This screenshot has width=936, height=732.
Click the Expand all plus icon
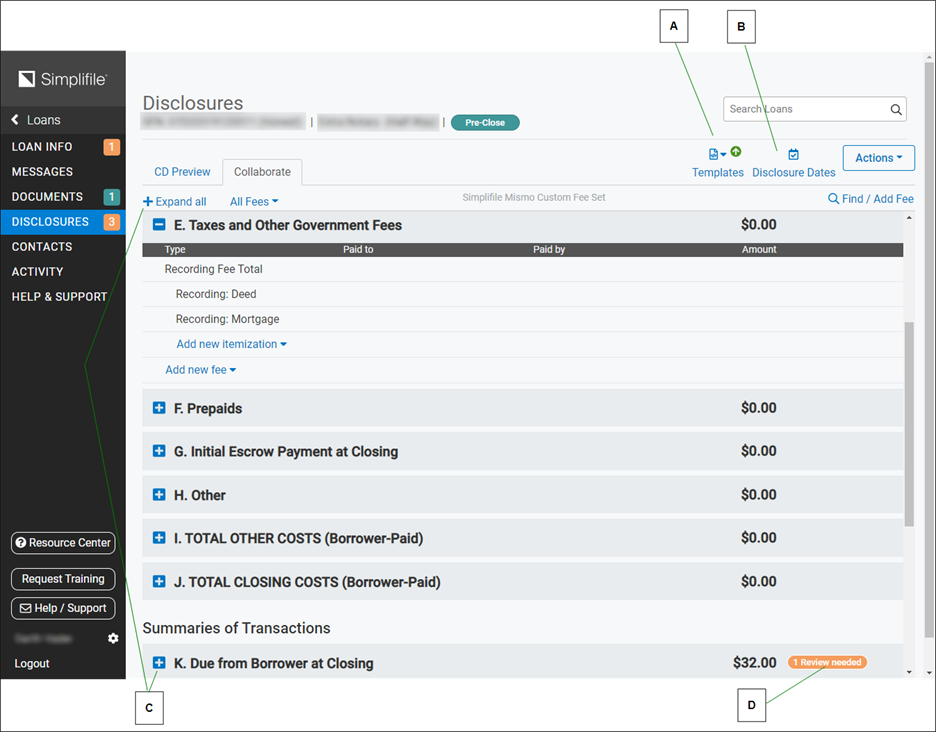[148, 202]
